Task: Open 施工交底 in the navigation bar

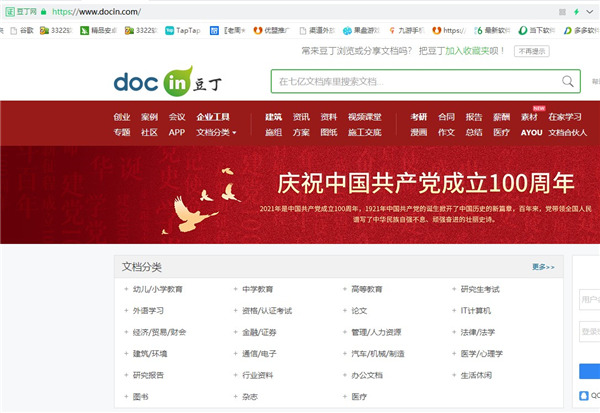Action: (365, 132)
